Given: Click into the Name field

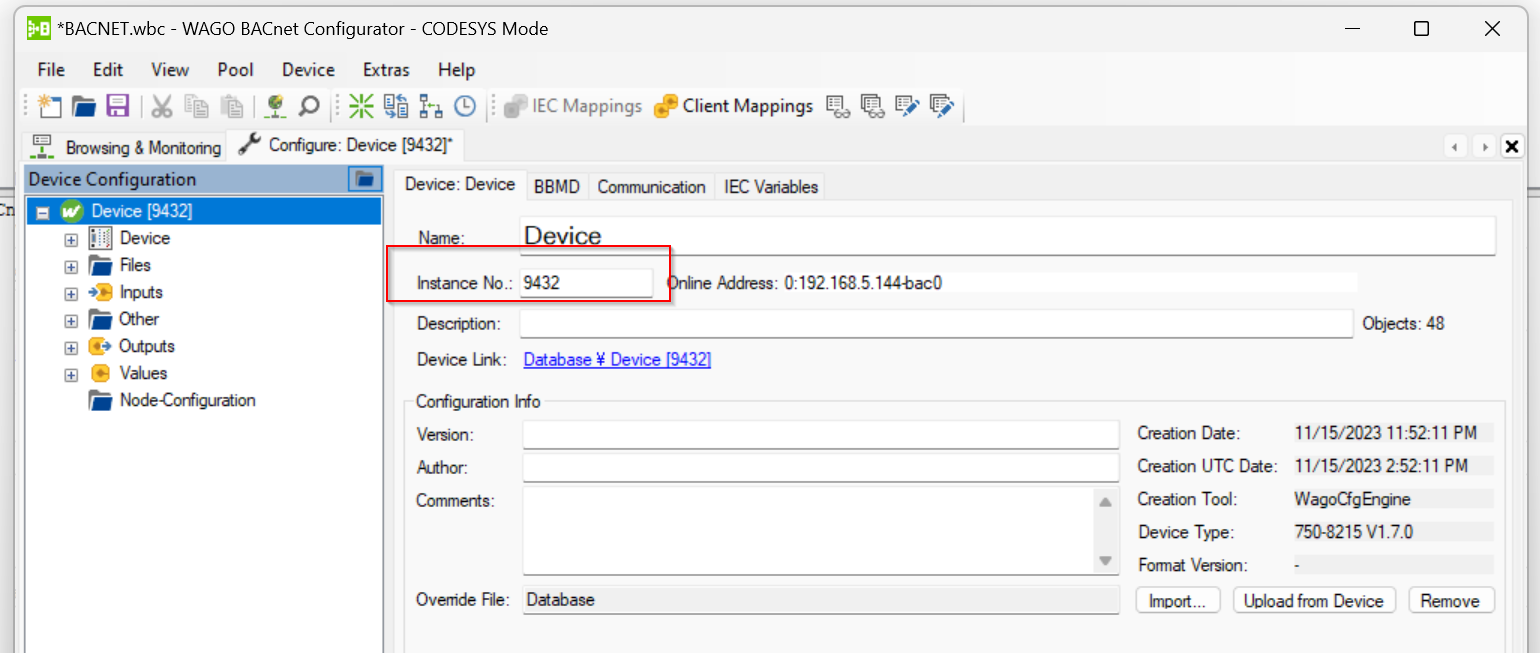Looking at the screenshot, I should point(1008,236).
